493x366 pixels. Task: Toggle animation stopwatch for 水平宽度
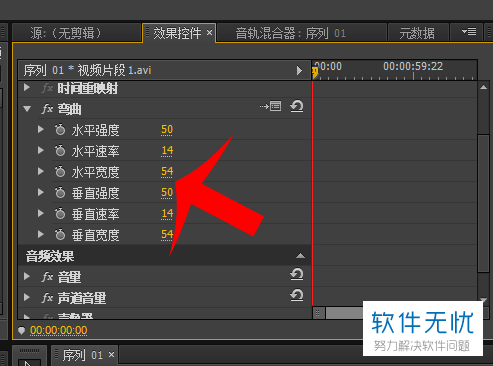click(60, 172)
